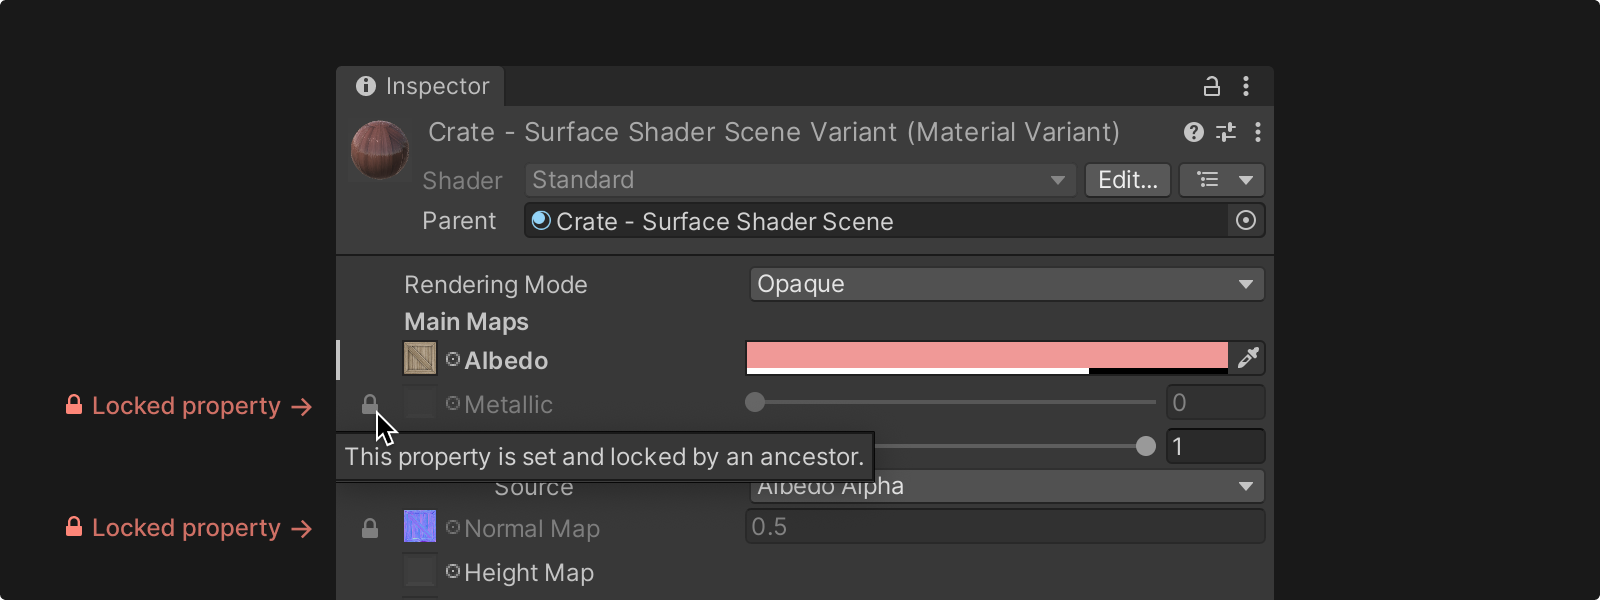1600x600 pixels.
Task: Click the Albedo crate texture slot
Action: [x=420, y=358]
